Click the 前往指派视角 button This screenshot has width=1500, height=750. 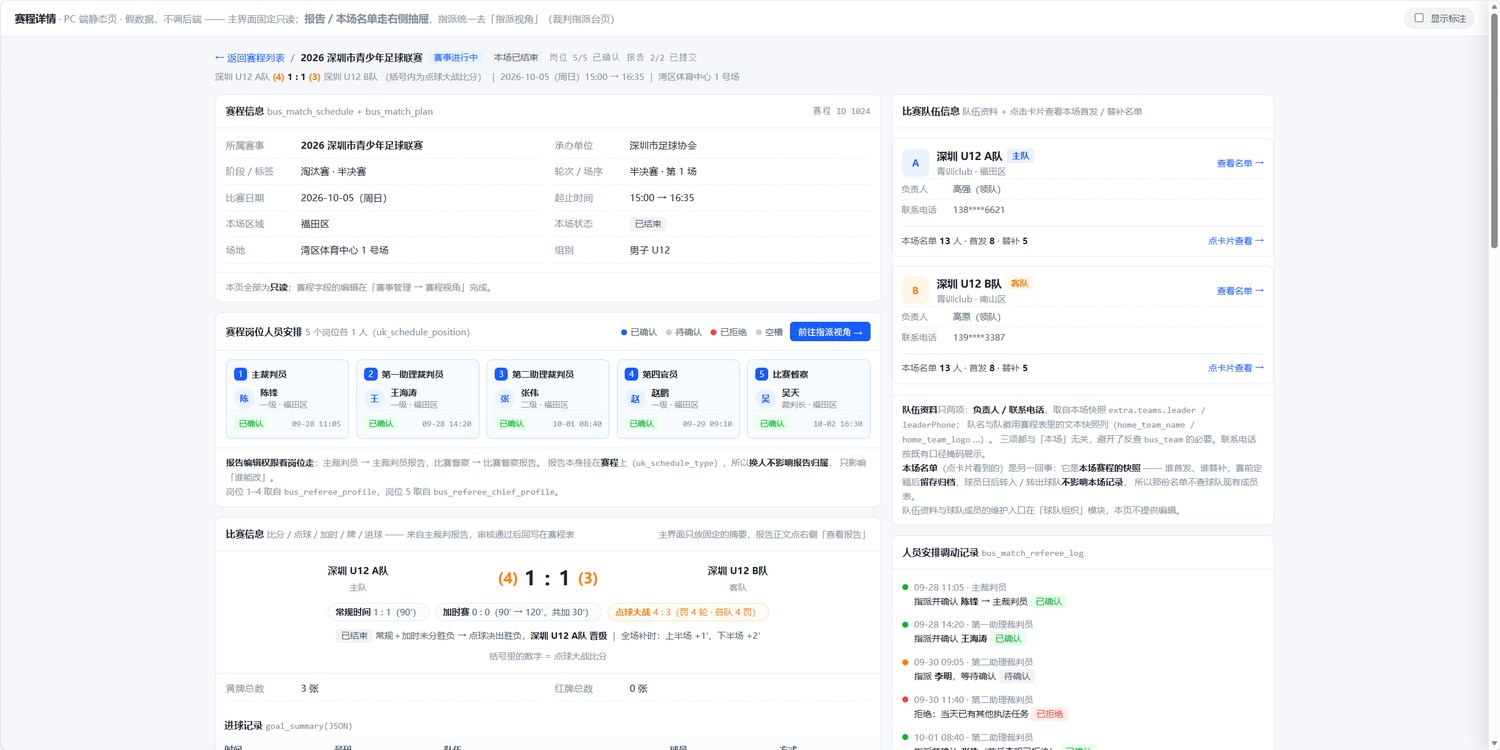(x=830, y=332)
